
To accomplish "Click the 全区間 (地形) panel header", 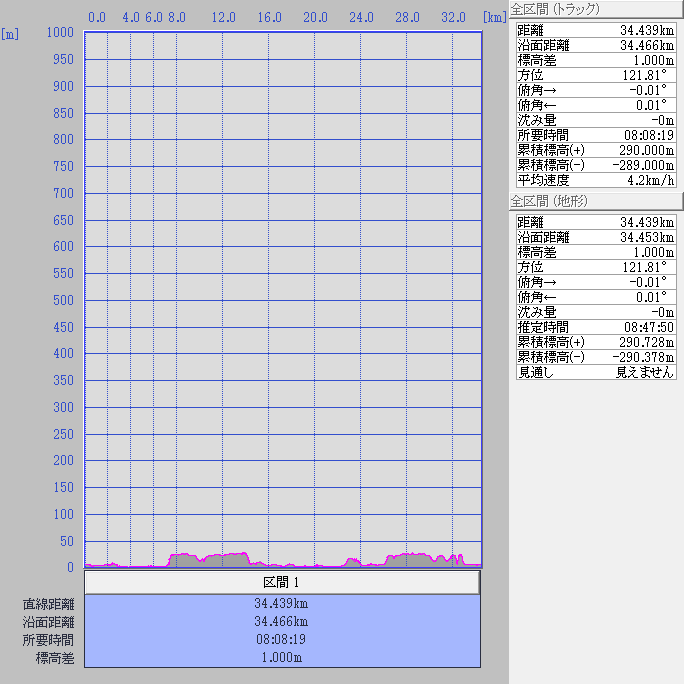I will click(596, 201).
